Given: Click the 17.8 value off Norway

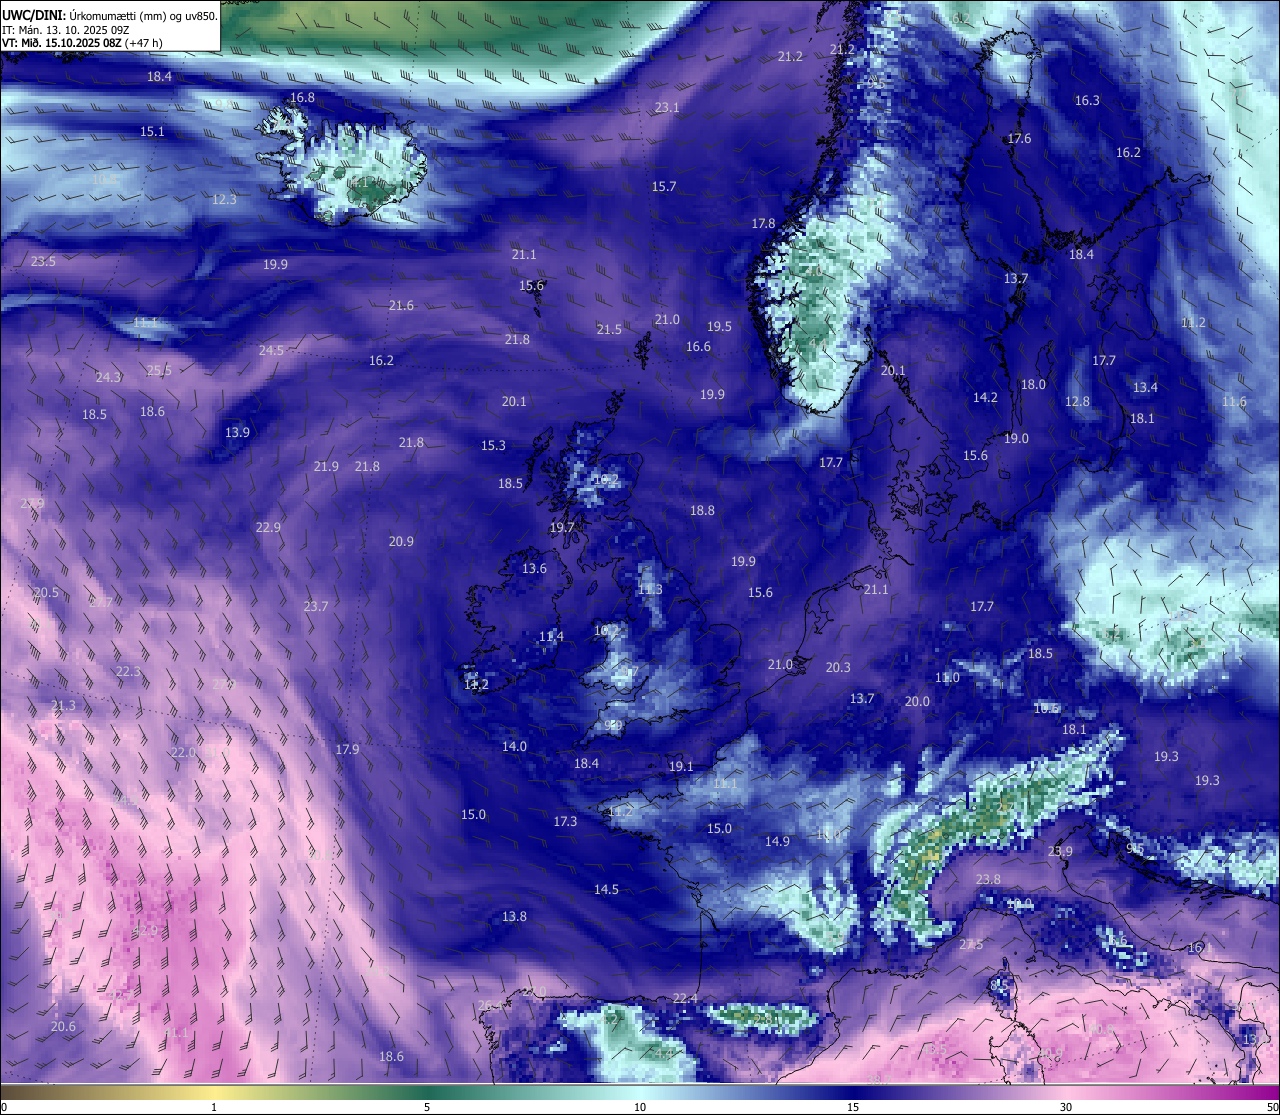Looking at the screenshot, I should (763, 224).
